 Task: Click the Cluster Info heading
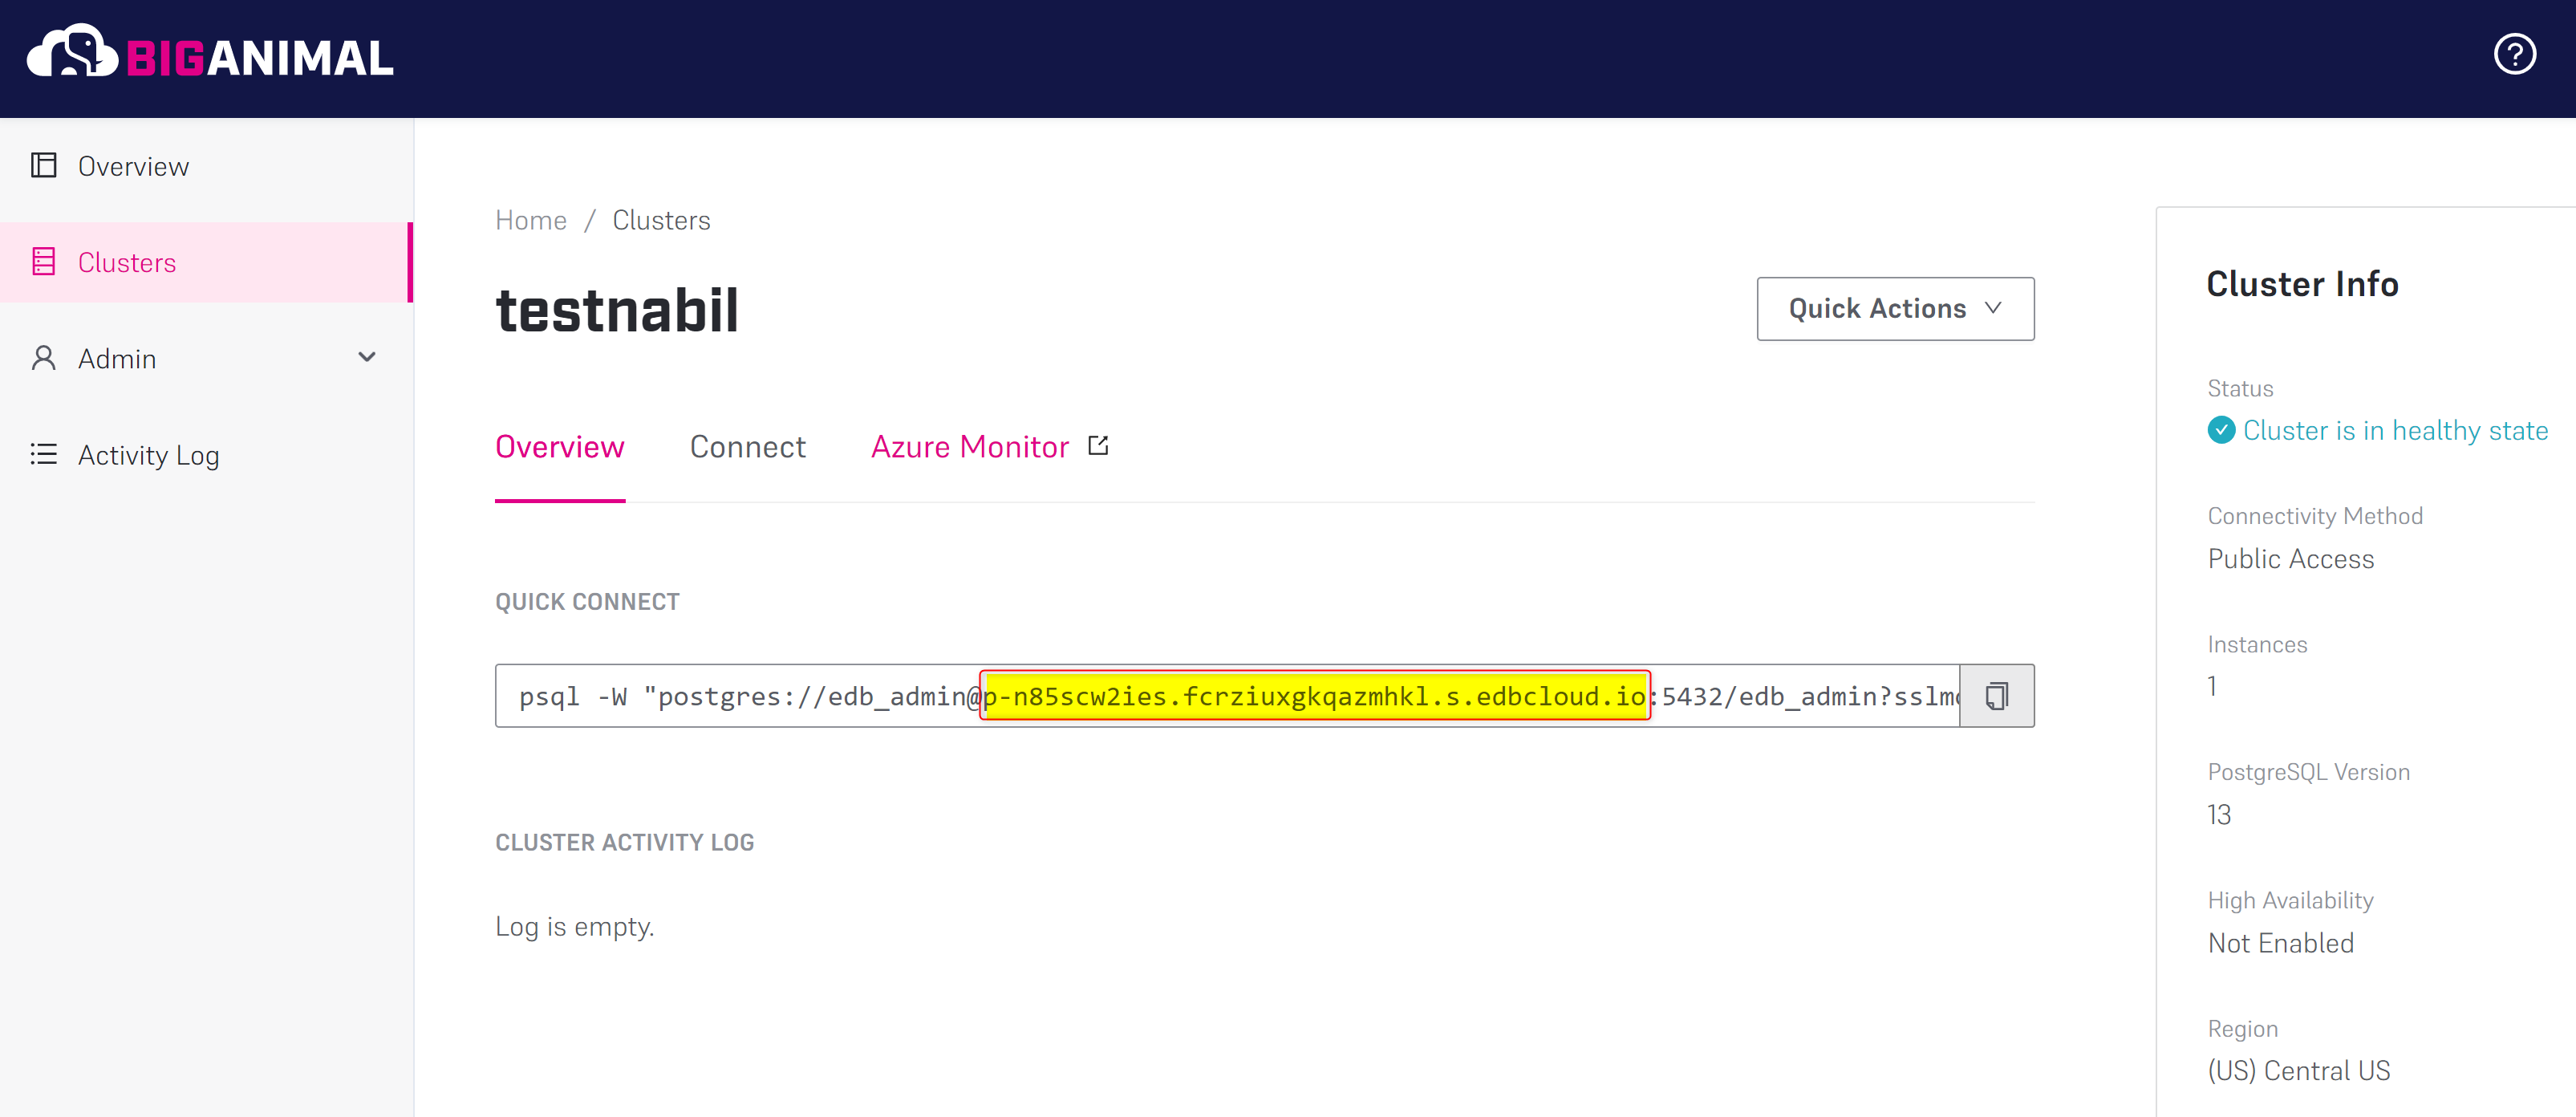pyautogui.click(x=2302, y=284)
